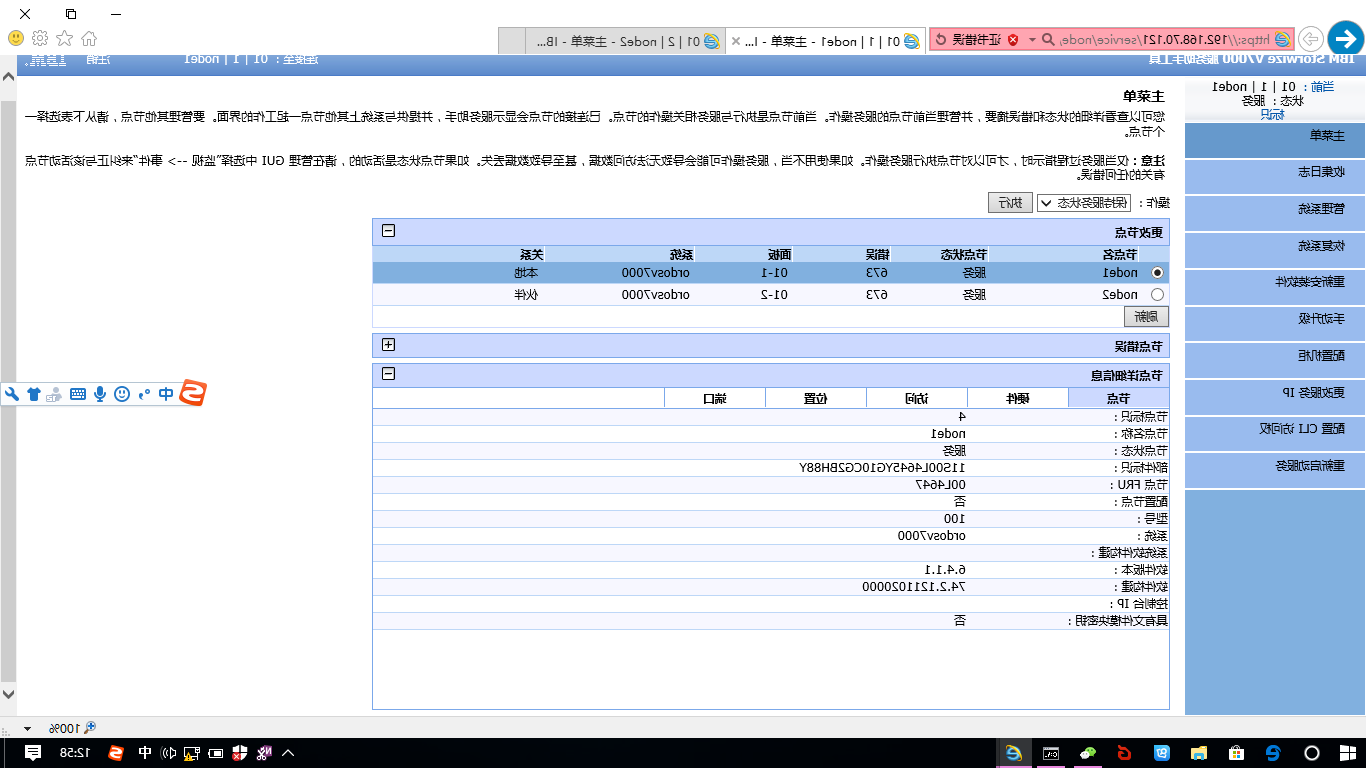This screenshot has height=768, width=1366.
Task: Open the browser Home icon
Action: tap(89, 38)
